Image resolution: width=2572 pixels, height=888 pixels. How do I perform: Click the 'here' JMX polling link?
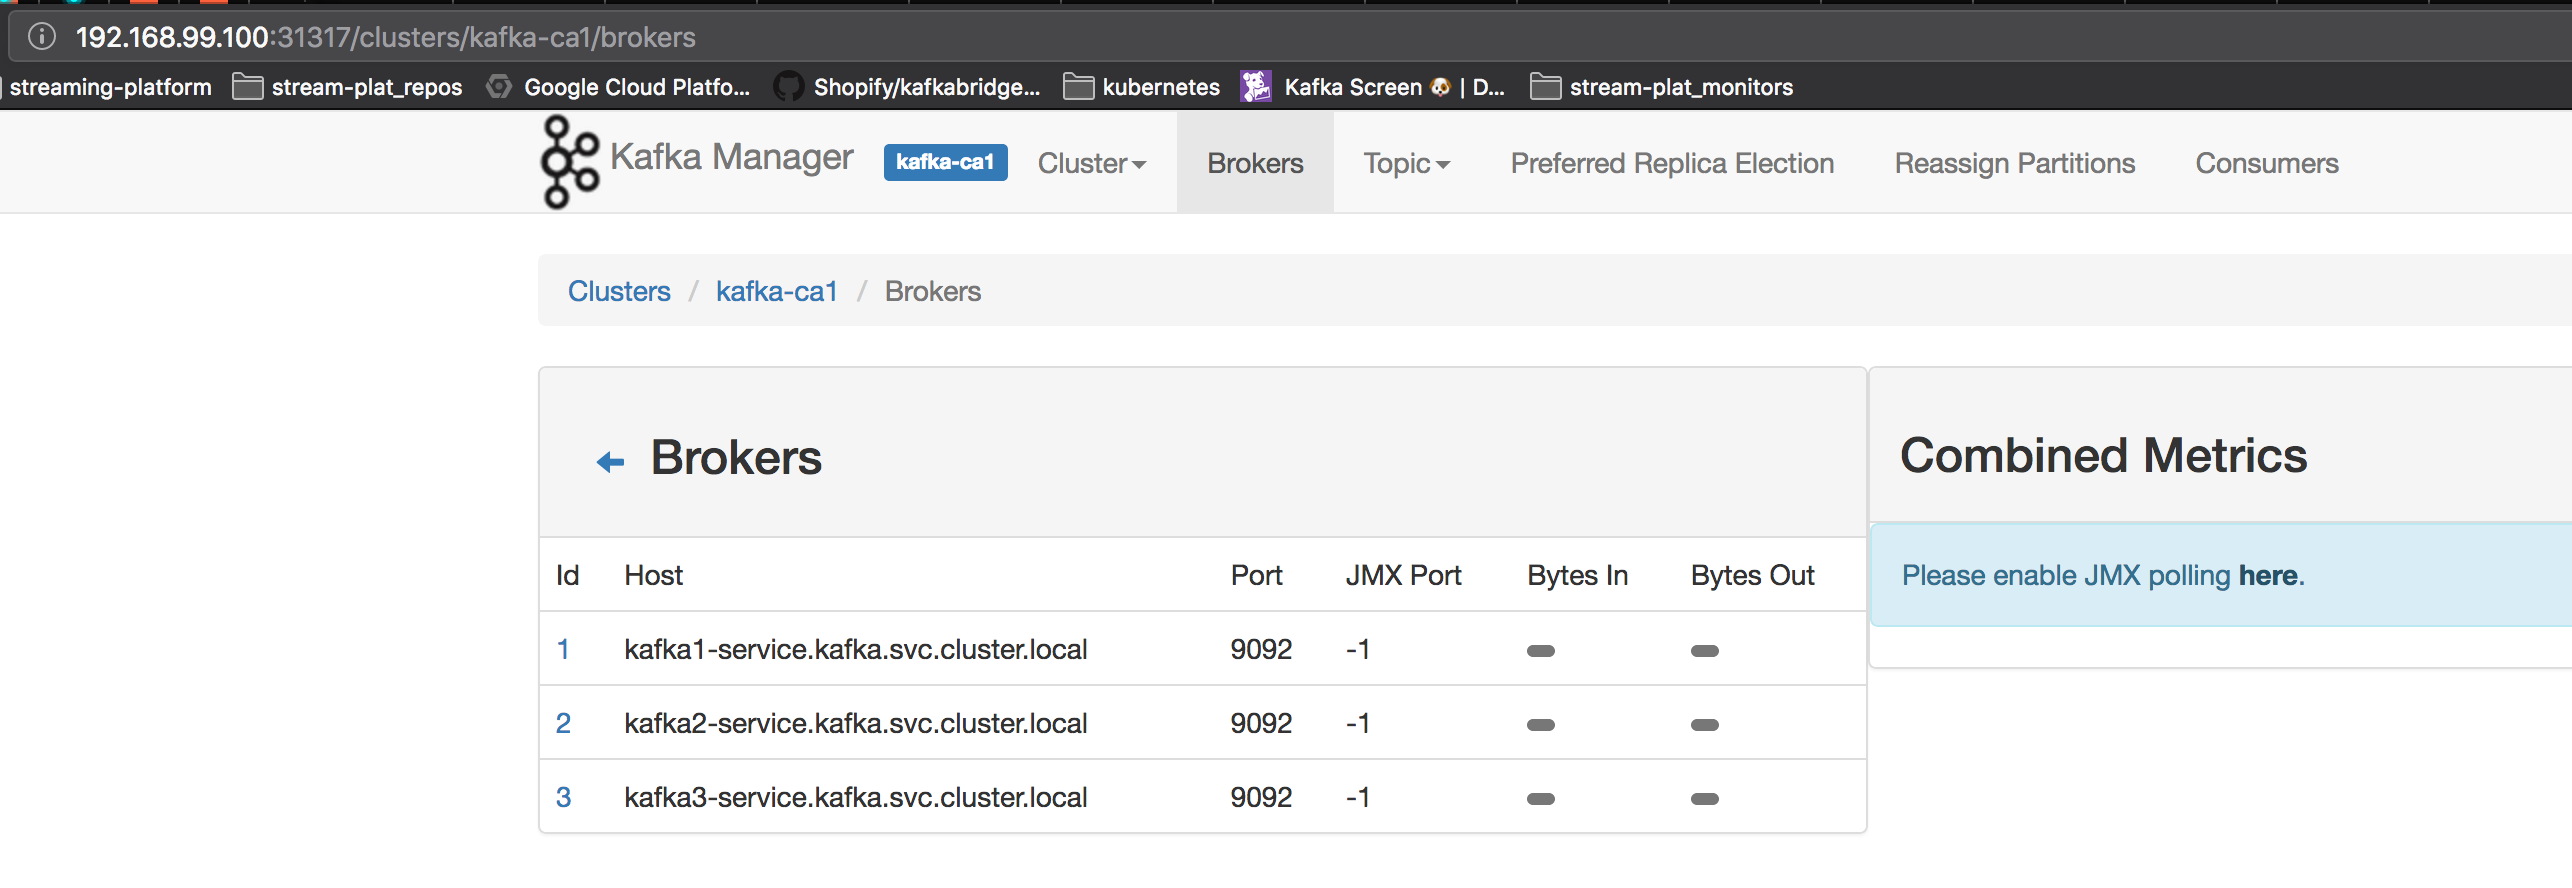point(2267,575)
